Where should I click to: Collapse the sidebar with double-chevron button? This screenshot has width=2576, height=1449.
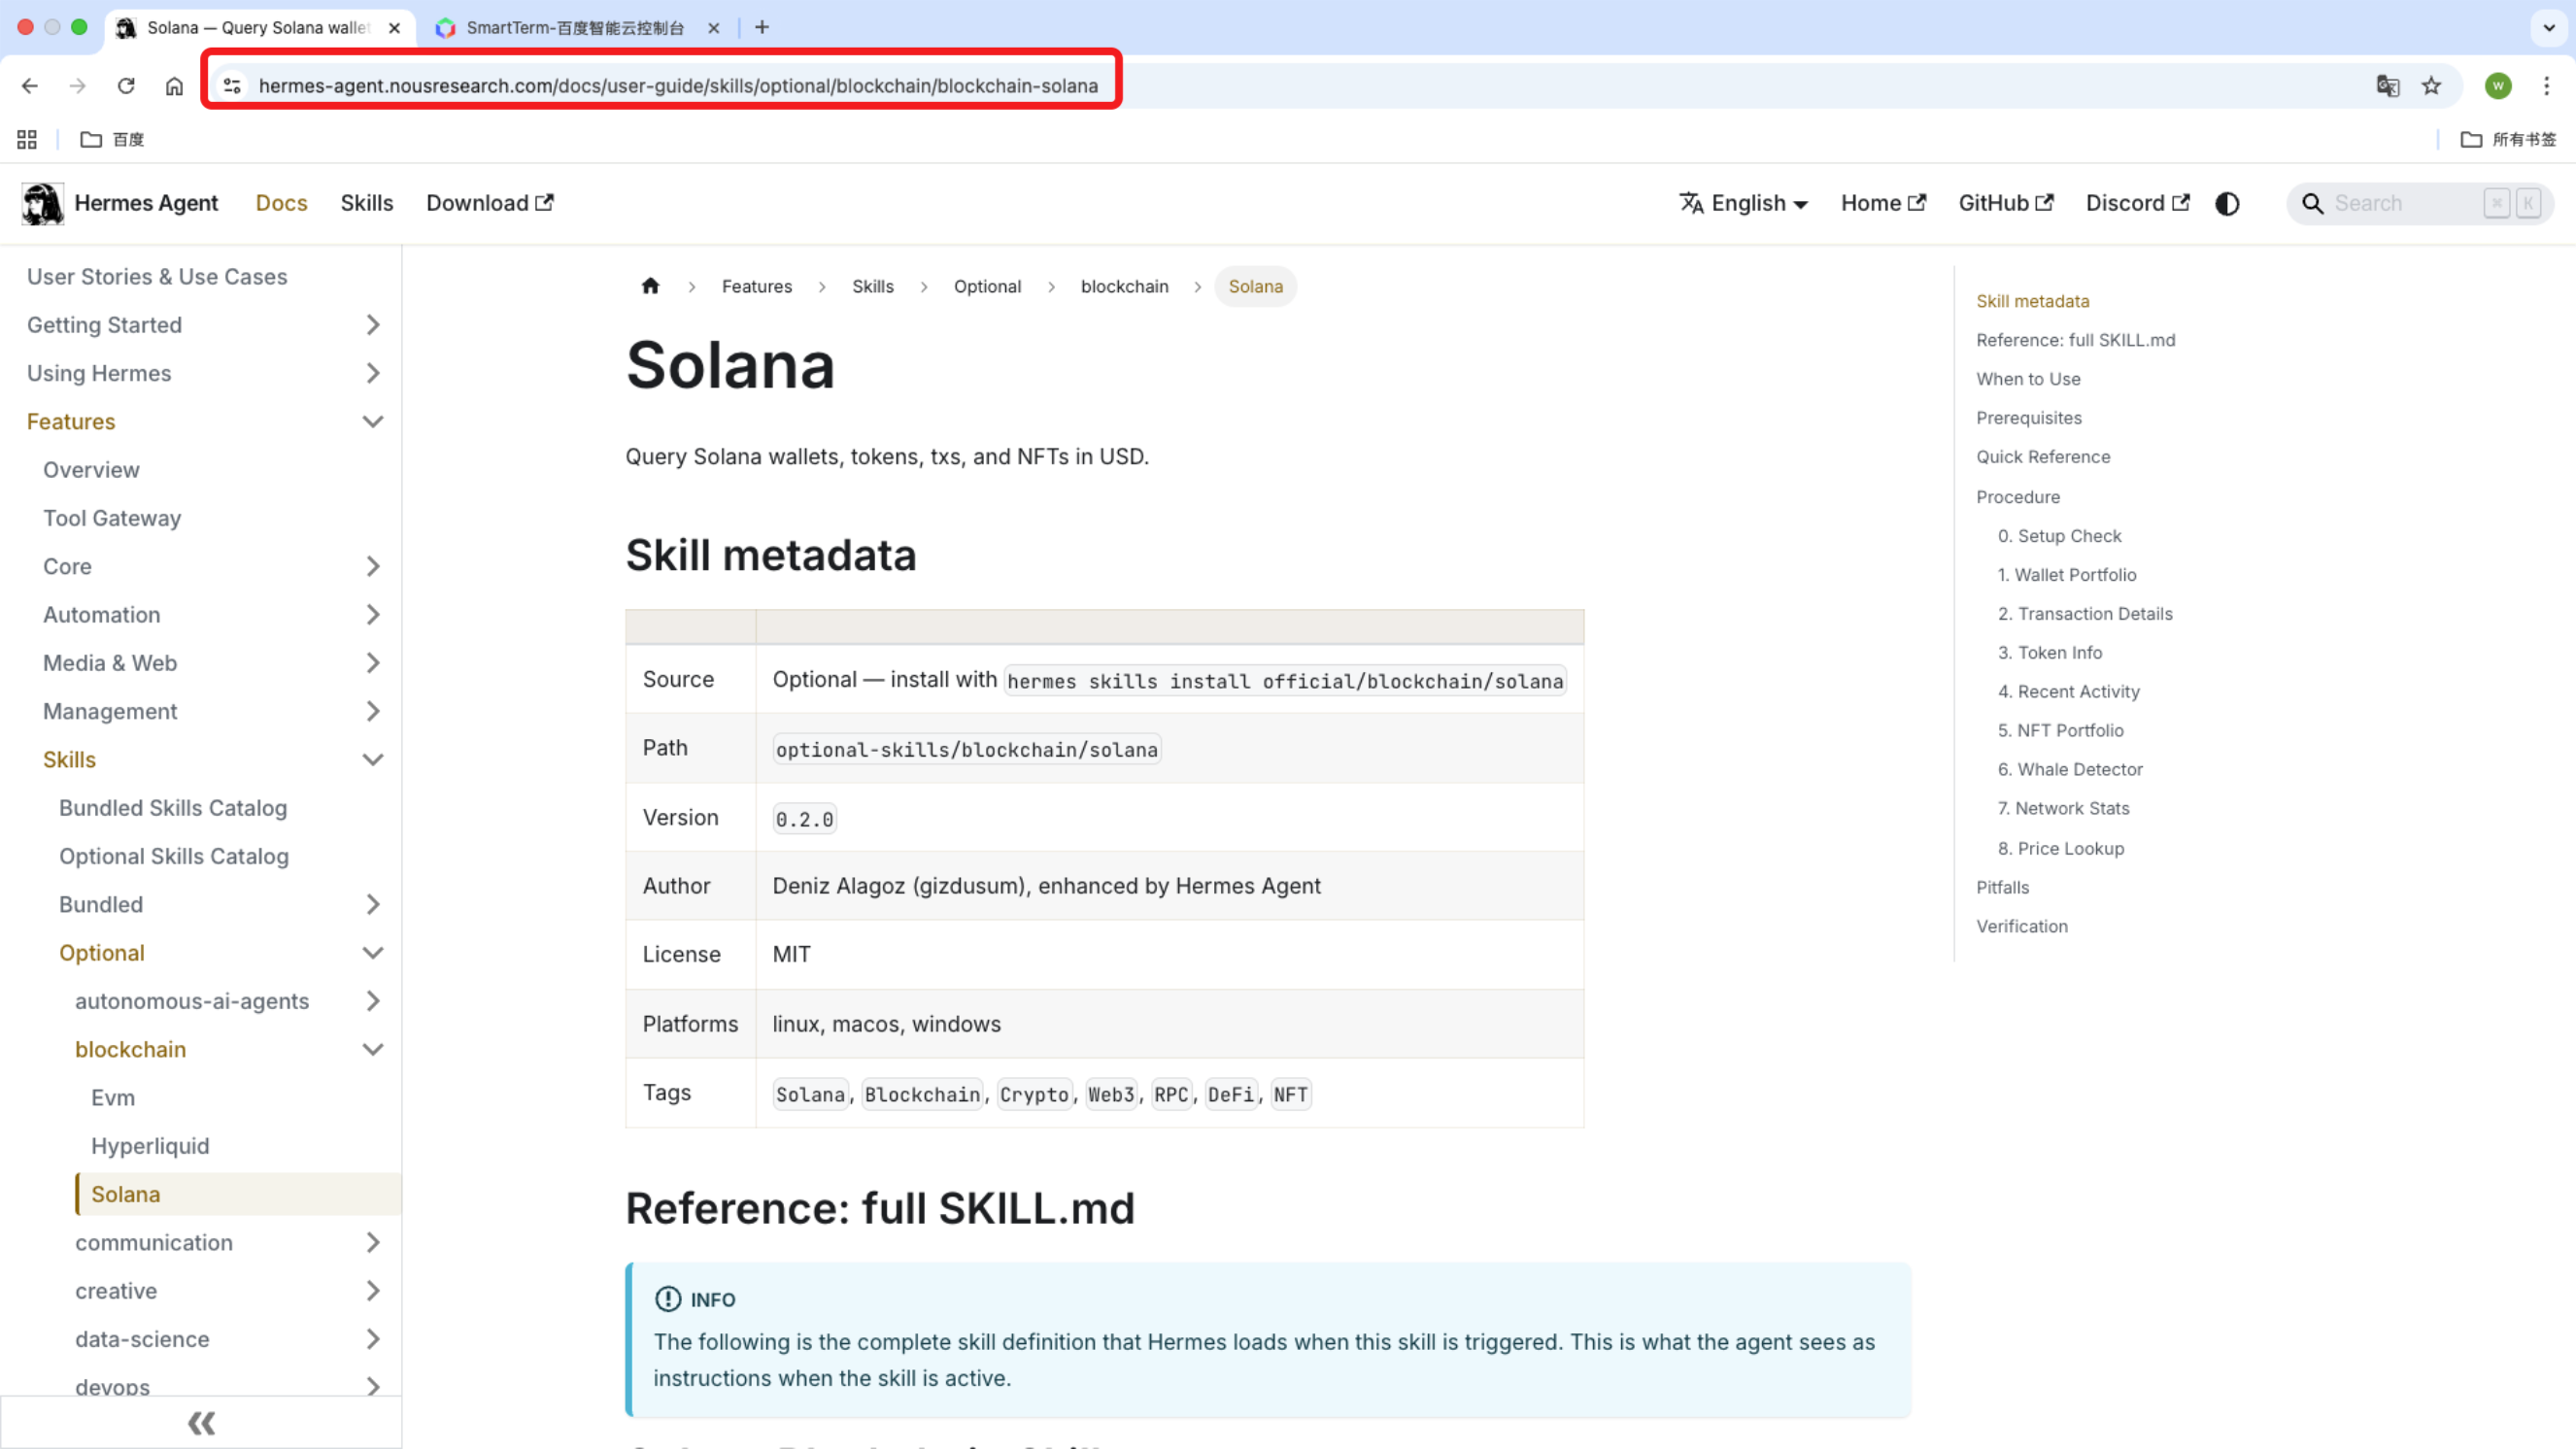(x=201, y=1423)
